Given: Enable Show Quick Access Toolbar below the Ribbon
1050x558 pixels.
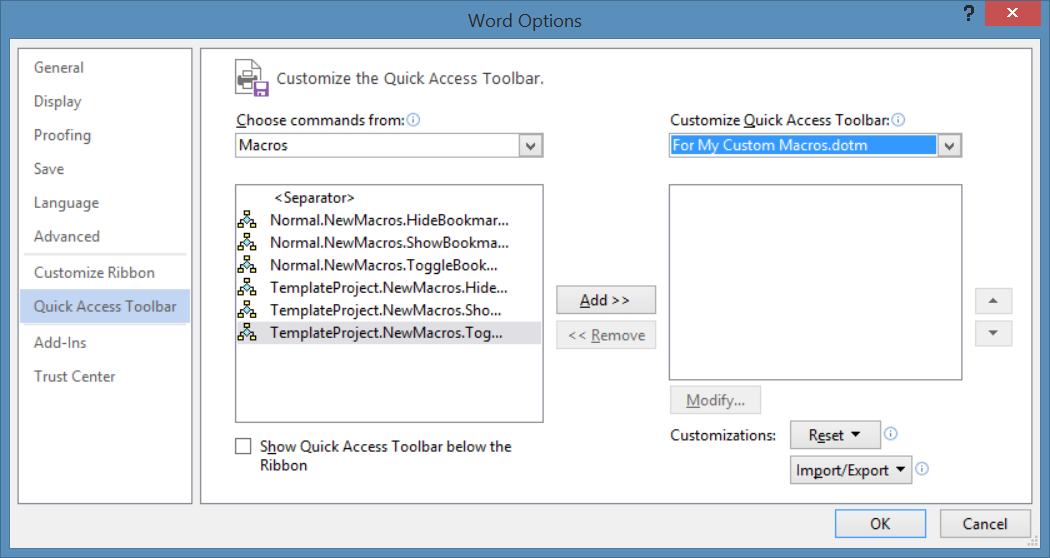Looking at the screenshot, I should coord(243,447).
